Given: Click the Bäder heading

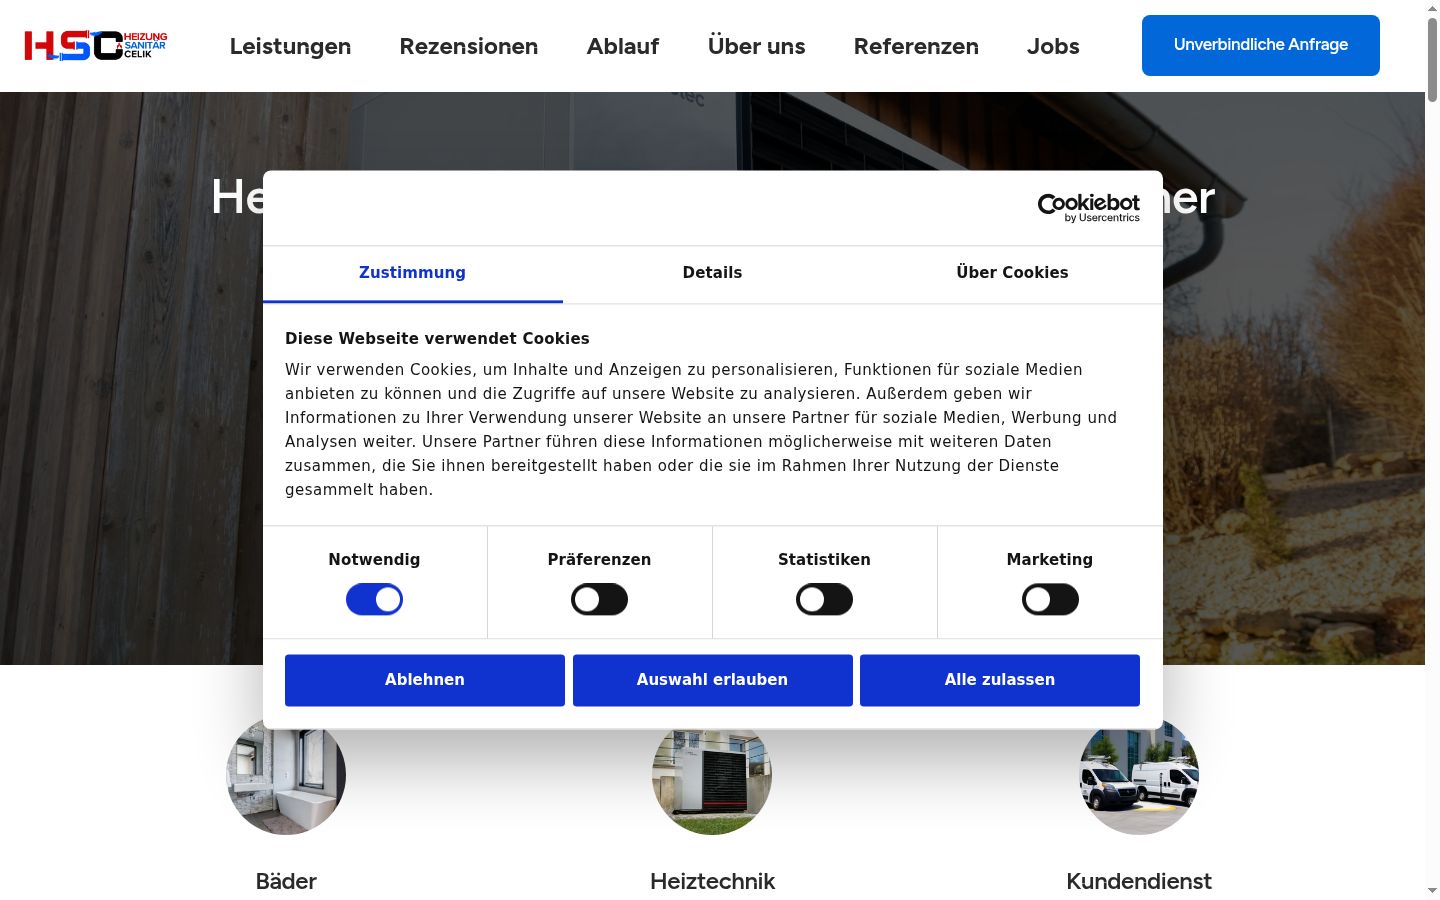Looking at the screenshot, I should tap(286, 881).
